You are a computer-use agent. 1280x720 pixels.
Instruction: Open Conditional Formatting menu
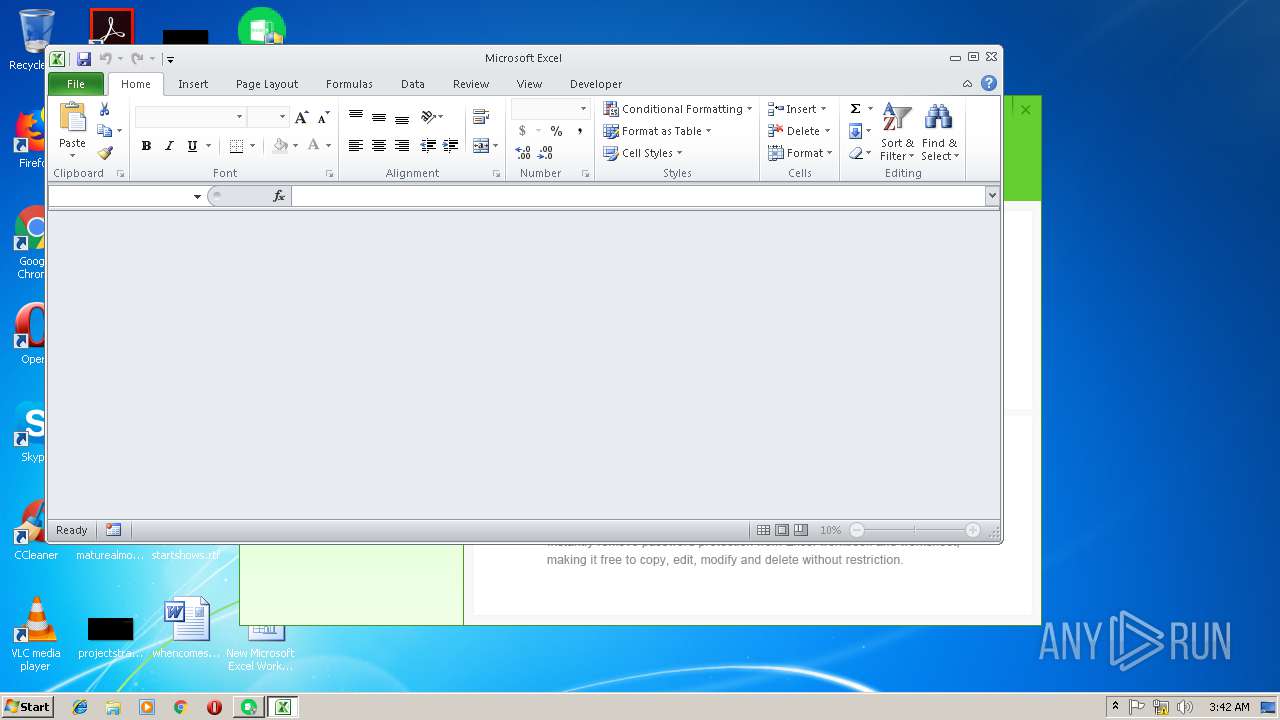pyautogui.click(x=677, y=109)
